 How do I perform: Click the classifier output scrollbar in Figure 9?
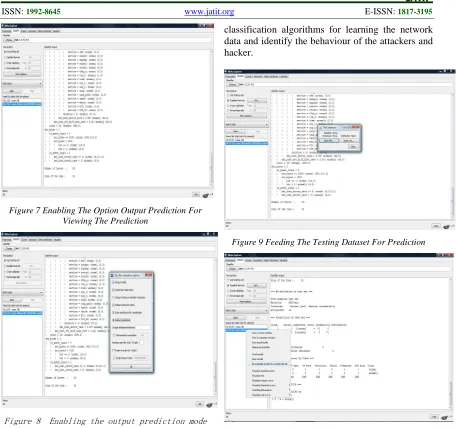[452, 156]
